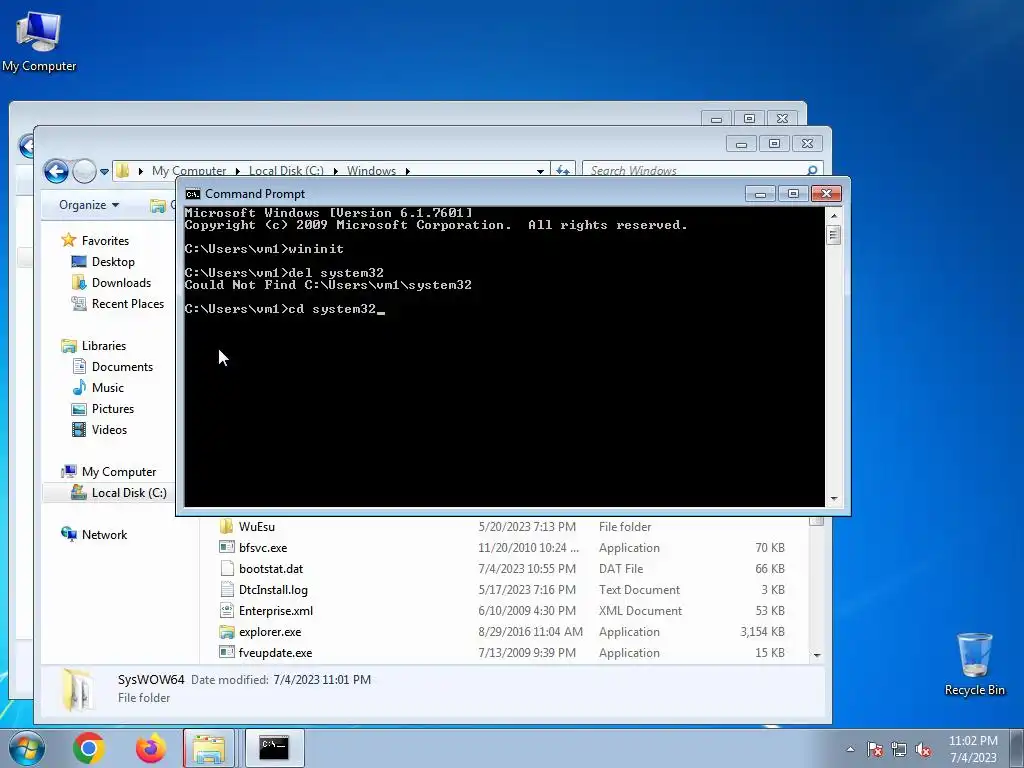Click the Search Windows field
Viewport: 1024px width, 768px height.
click(692, 170)
